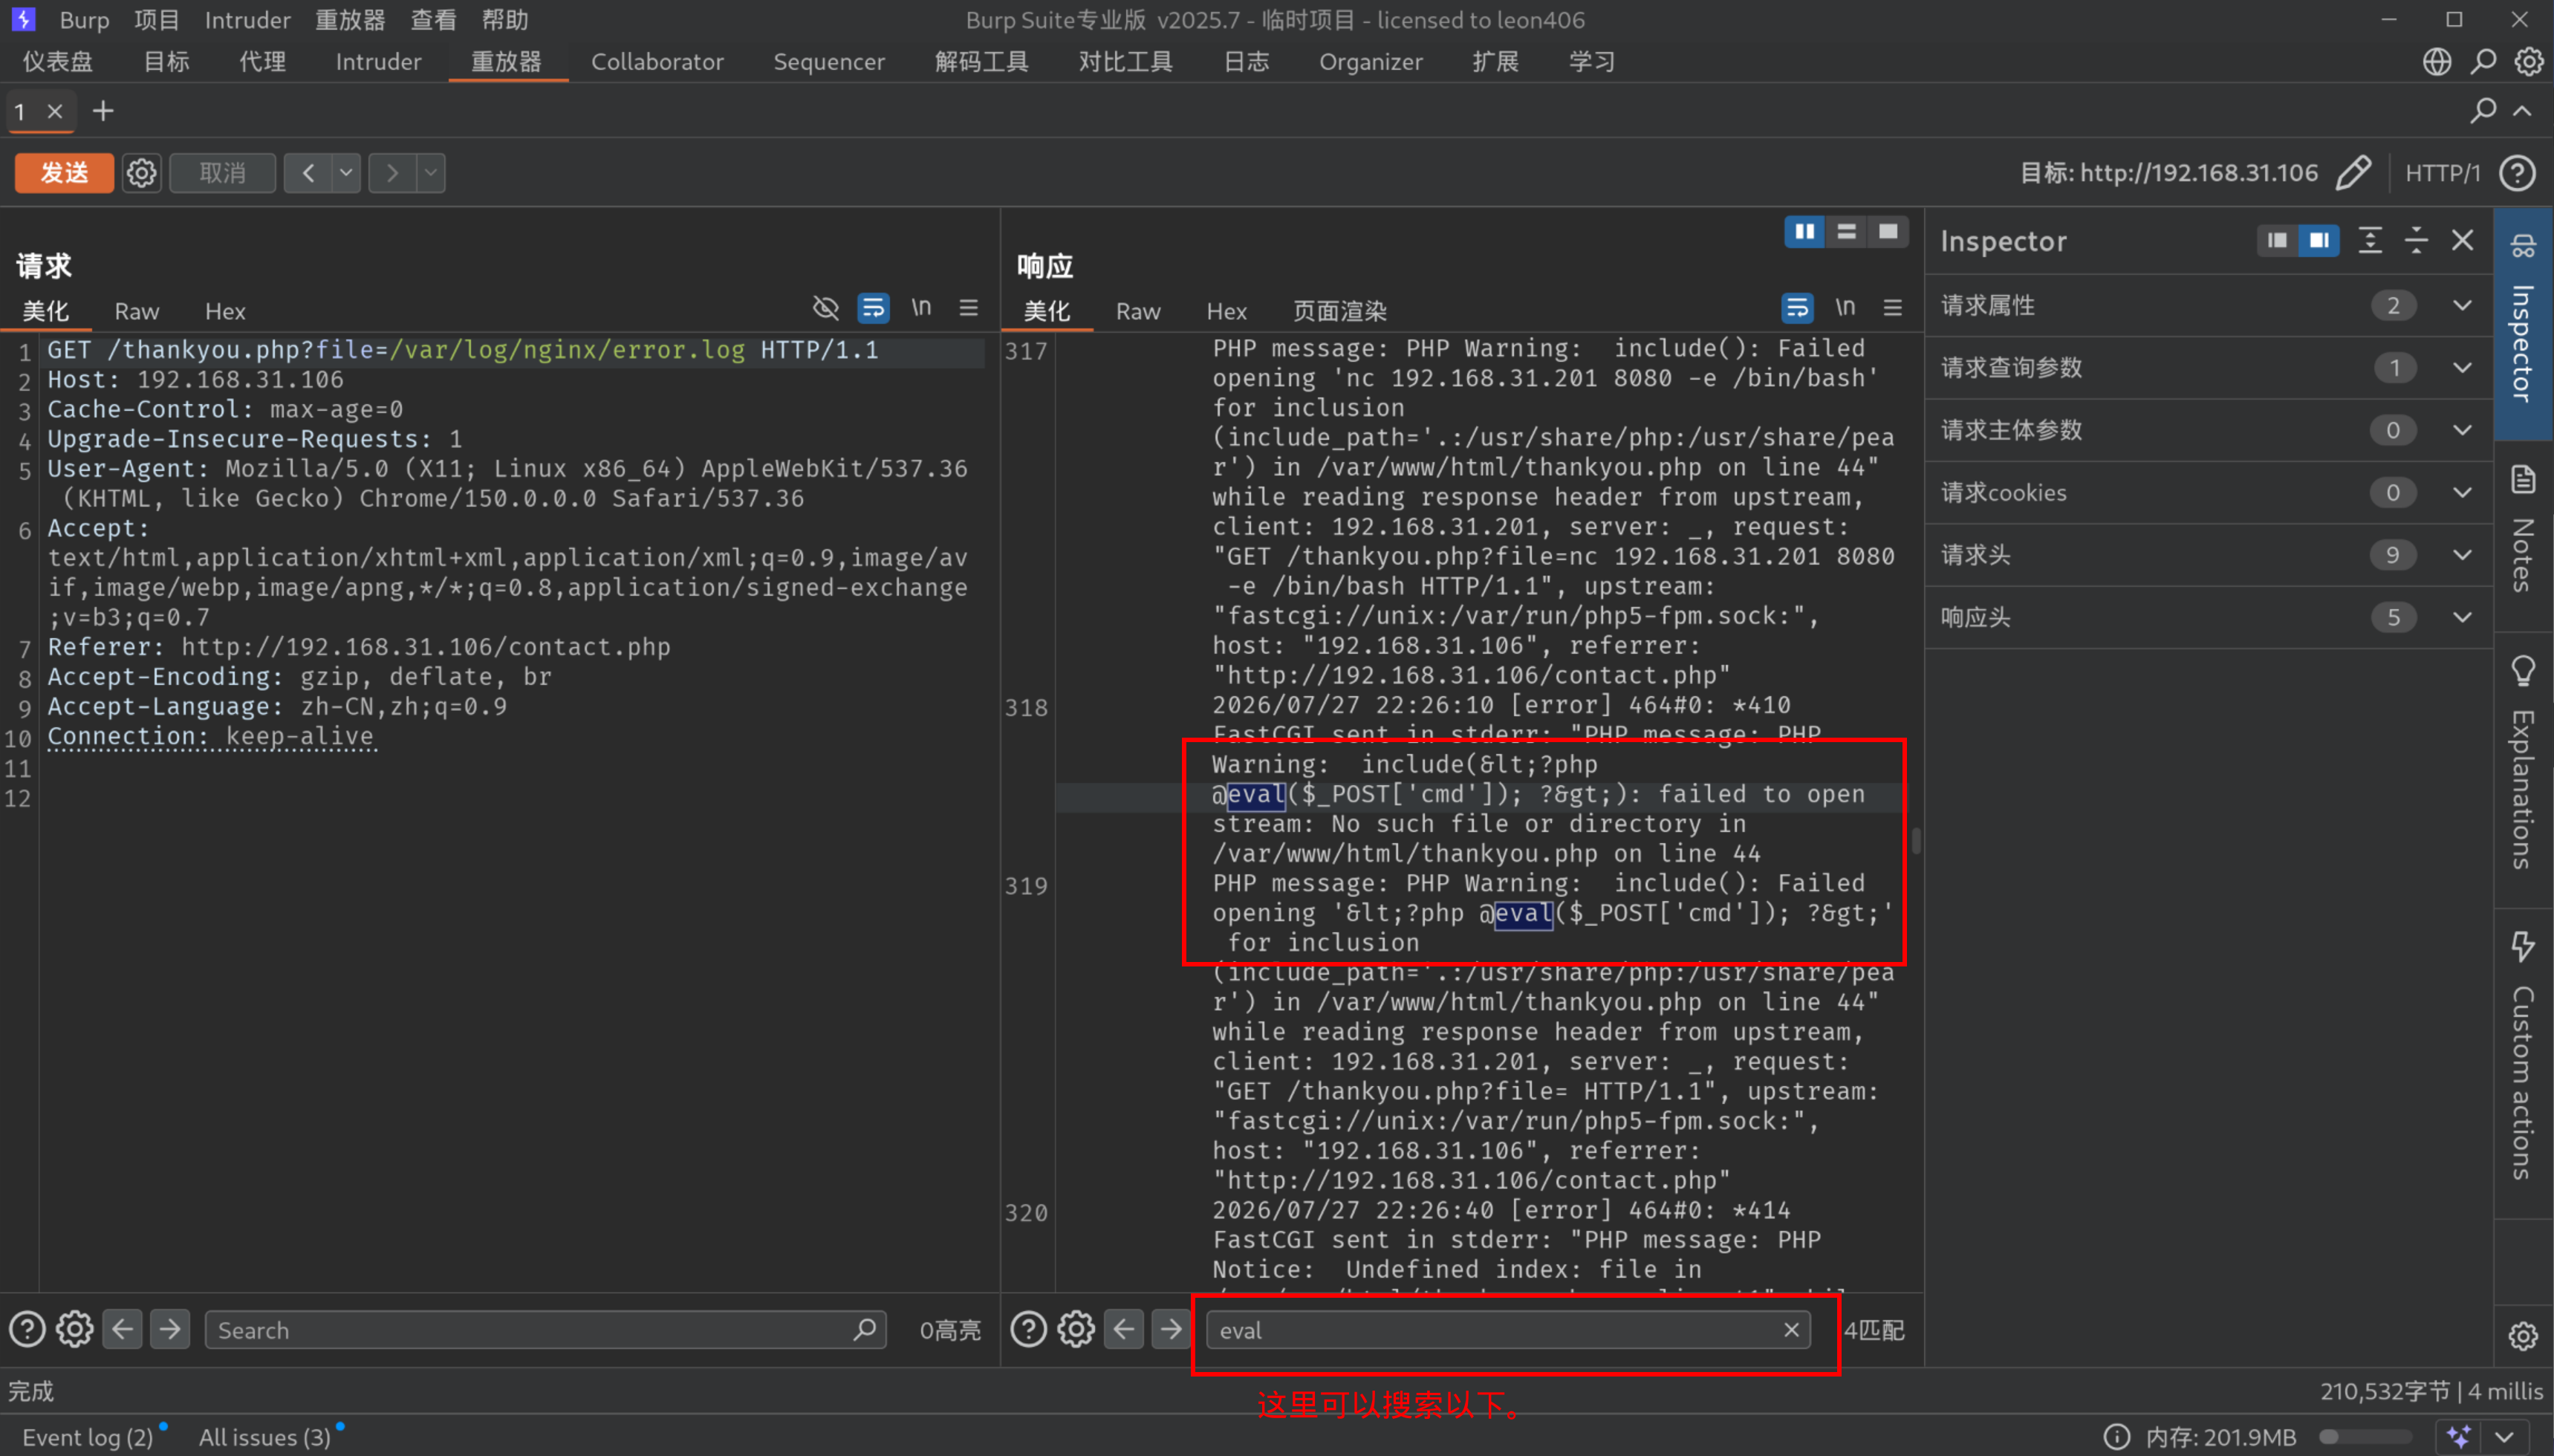Toggle word wrap in the response editor
The image size is (2554, 1456).
point(1797,308)
